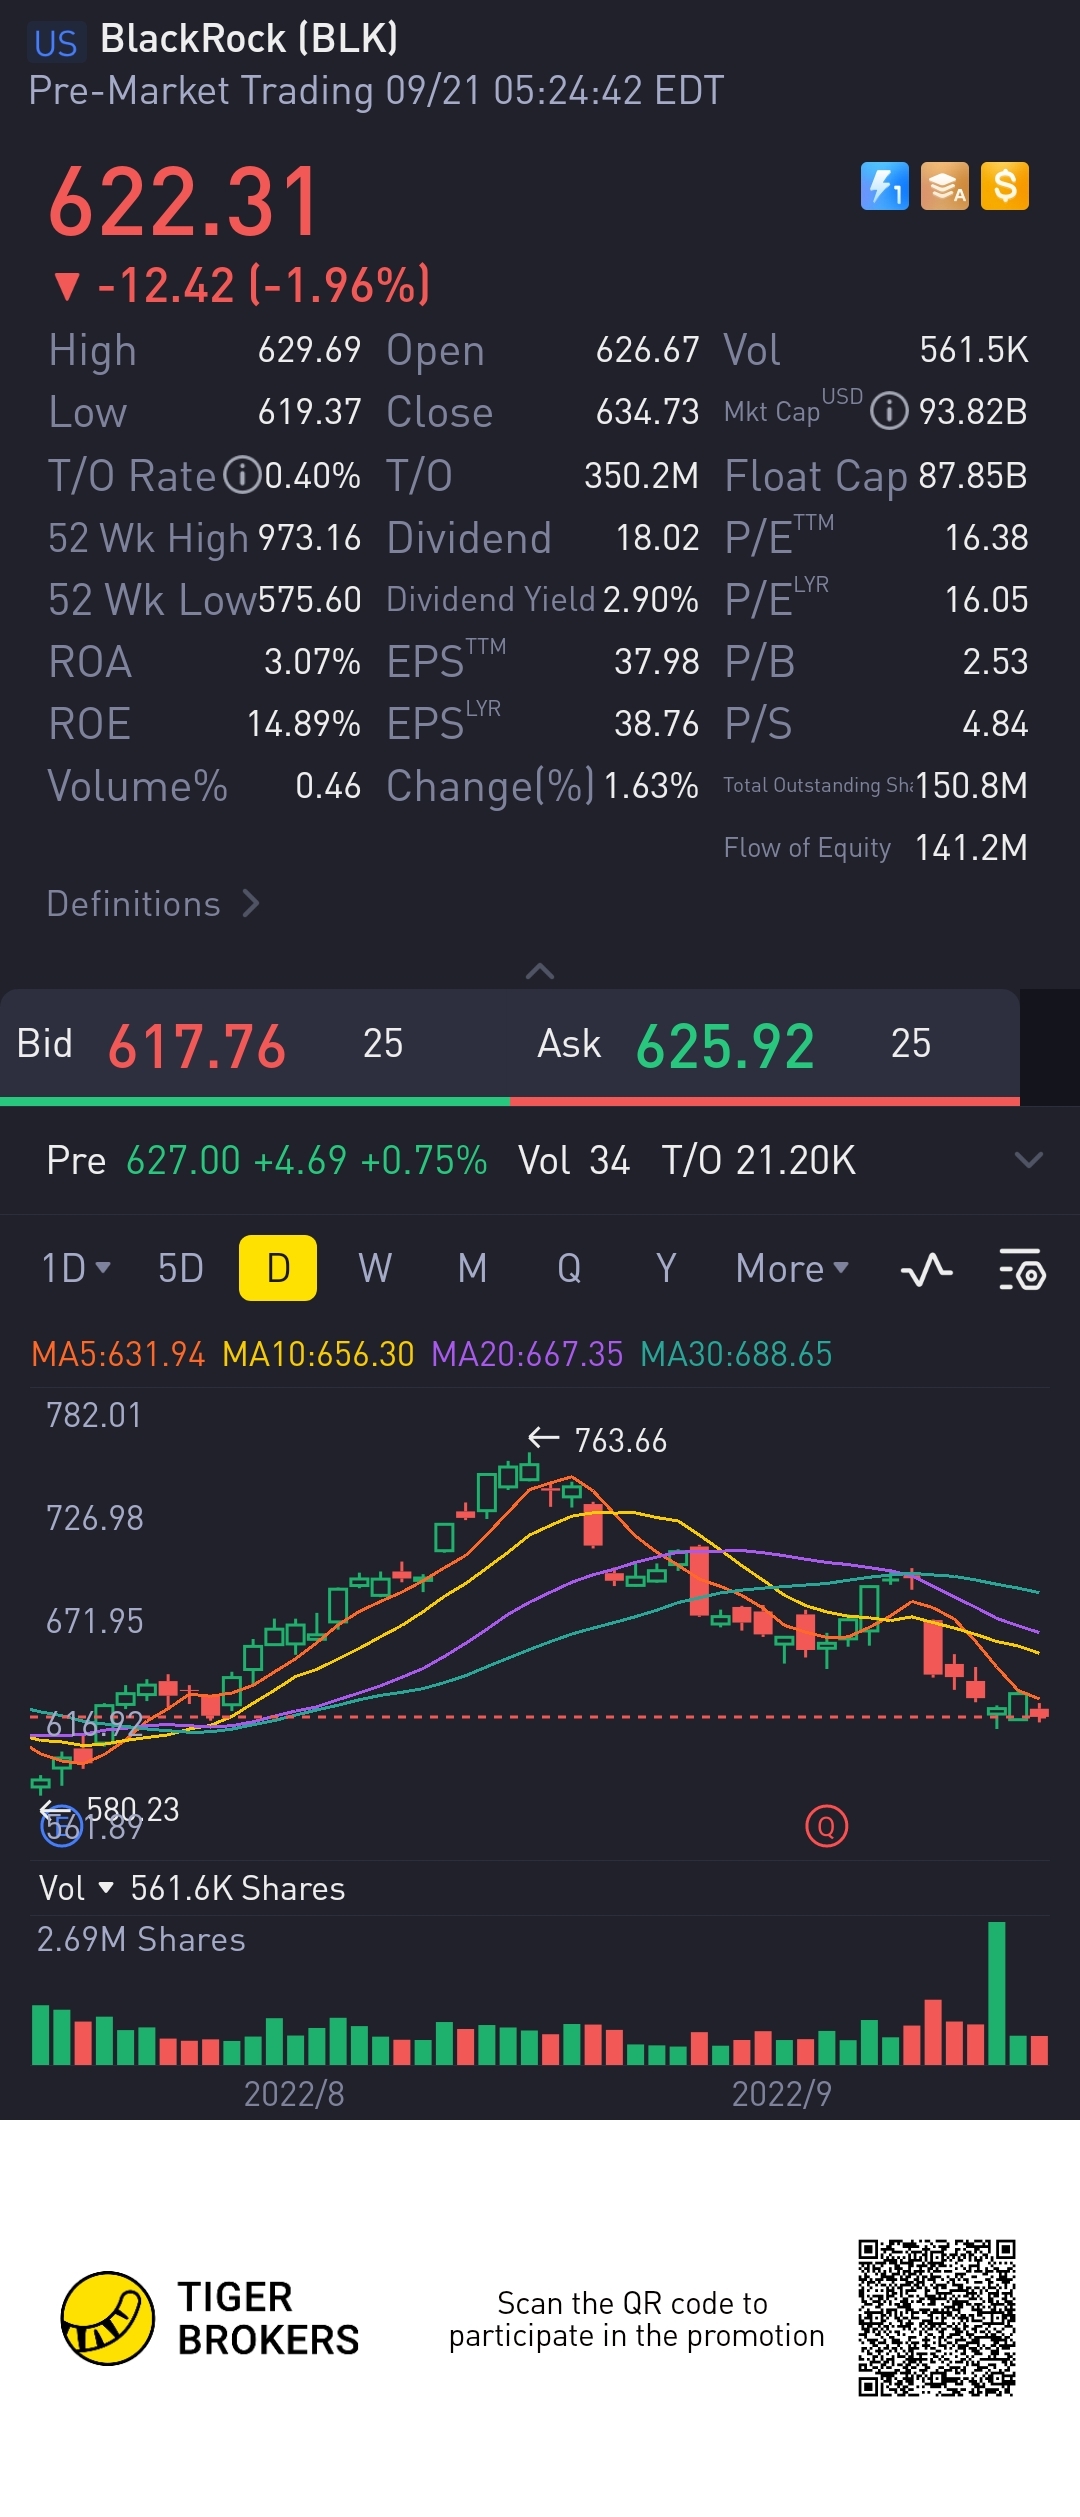Tap the Float Cap 87.85B value
The image size is (1080, 2517).
[x=973, y=476]
